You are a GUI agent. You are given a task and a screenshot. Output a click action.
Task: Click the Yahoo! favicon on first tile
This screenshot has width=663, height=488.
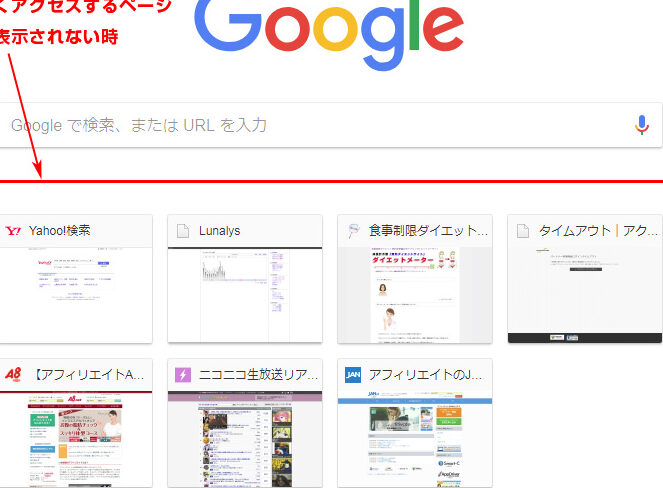click(x=13, y=231)
